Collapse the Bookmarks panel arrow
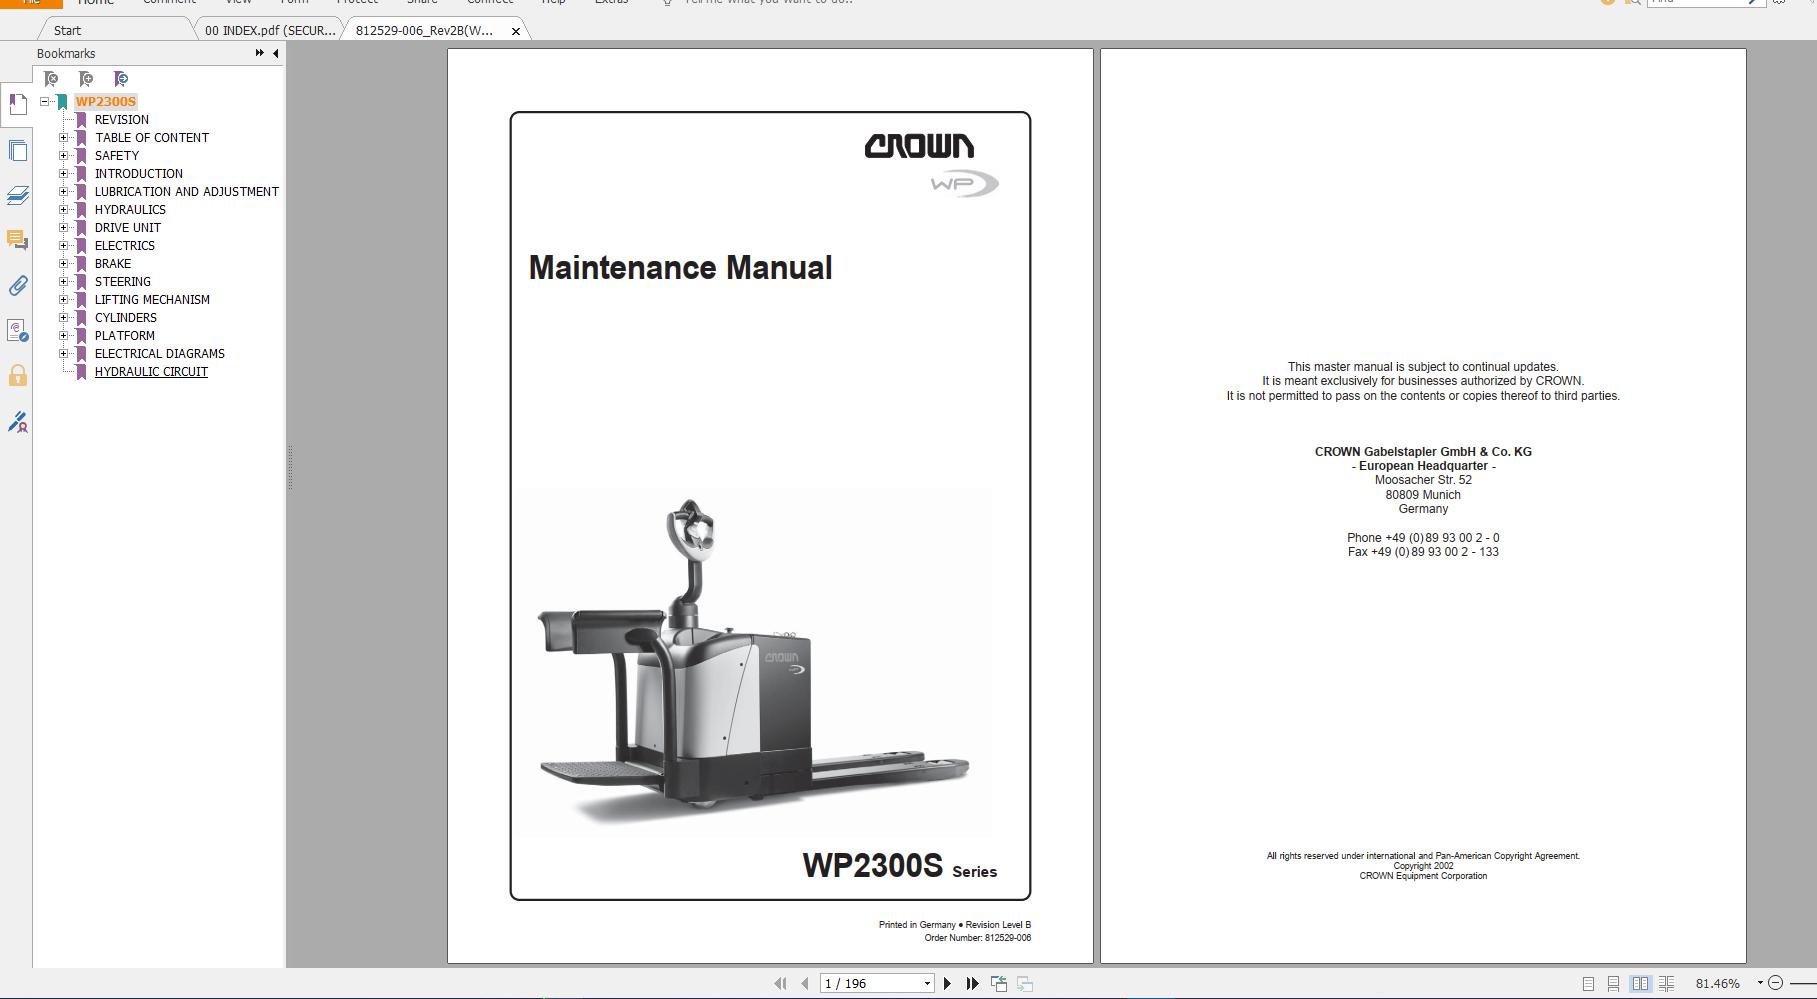Image resolution: width=1817 pixels, height=999 pixels. [276, 53]
